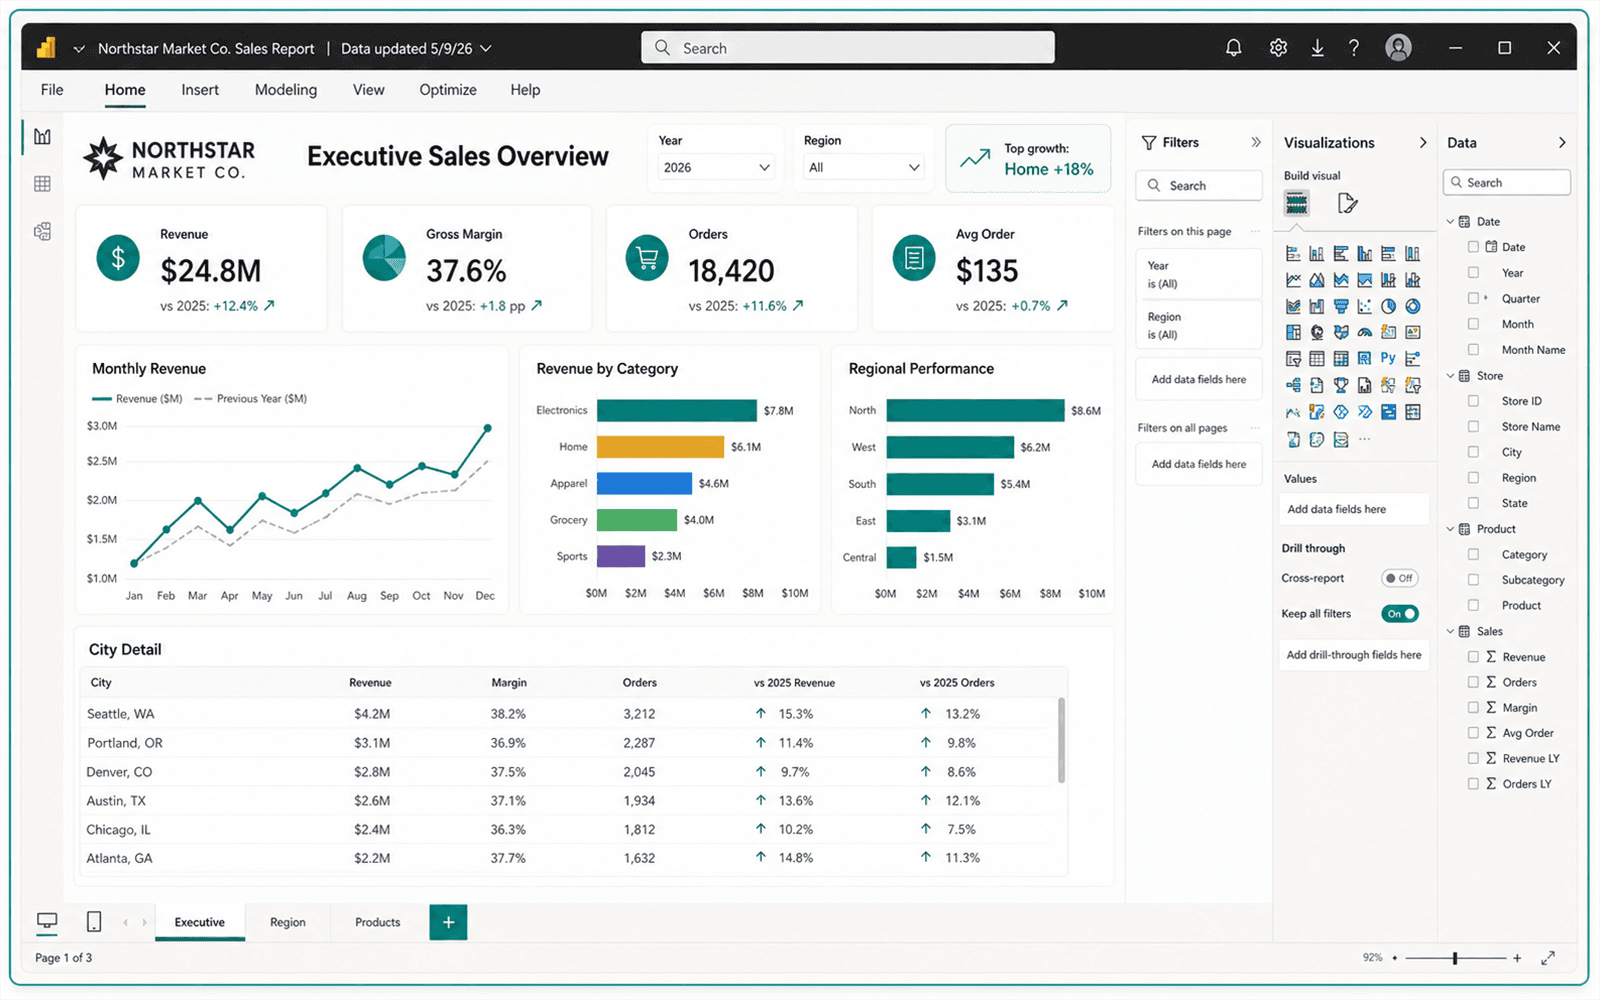Turn off Keep all filters switch
1600x1000 pixels.
[1400, 614]
